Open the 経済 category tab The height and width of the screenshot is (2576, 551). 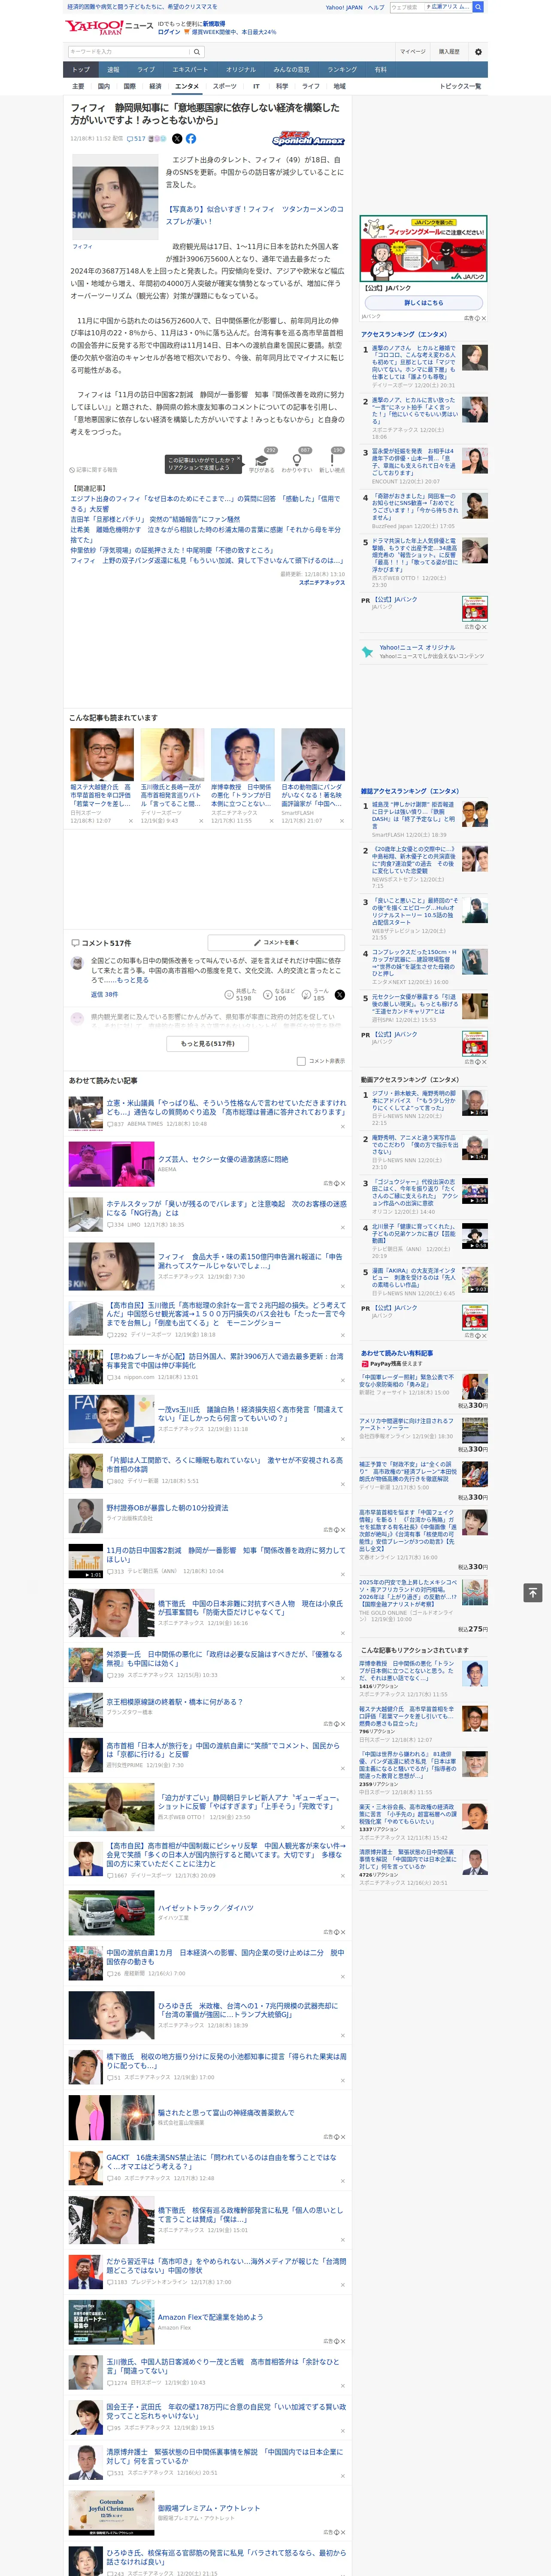coord(155,86)
